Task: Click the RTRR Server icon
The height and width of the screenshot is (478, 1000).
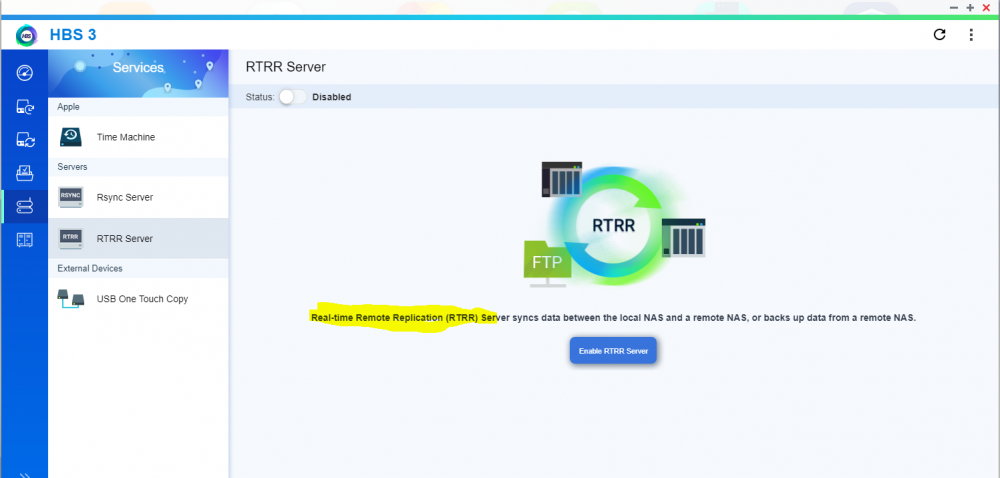Action: (70, 238)
